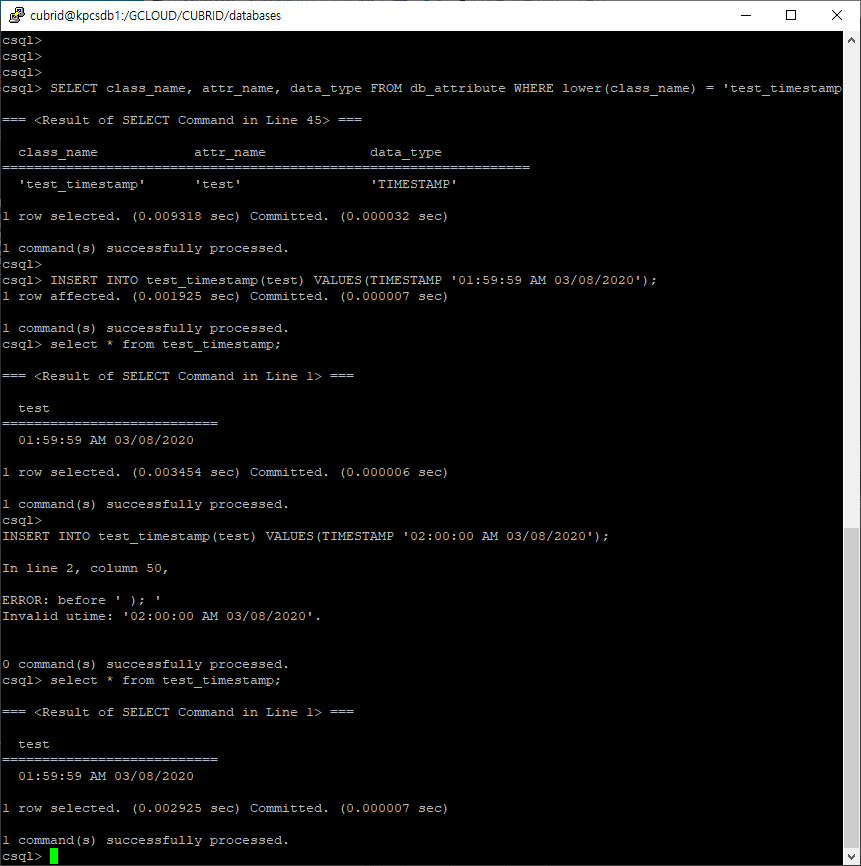861x866 pixels.
Task: Click the scrollbar up arrow
Action: [x=851, y=40]
